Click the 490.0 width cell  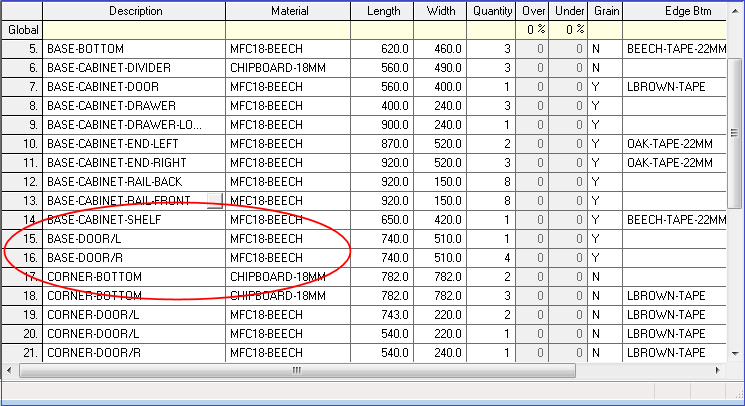[x=440, y=68]
